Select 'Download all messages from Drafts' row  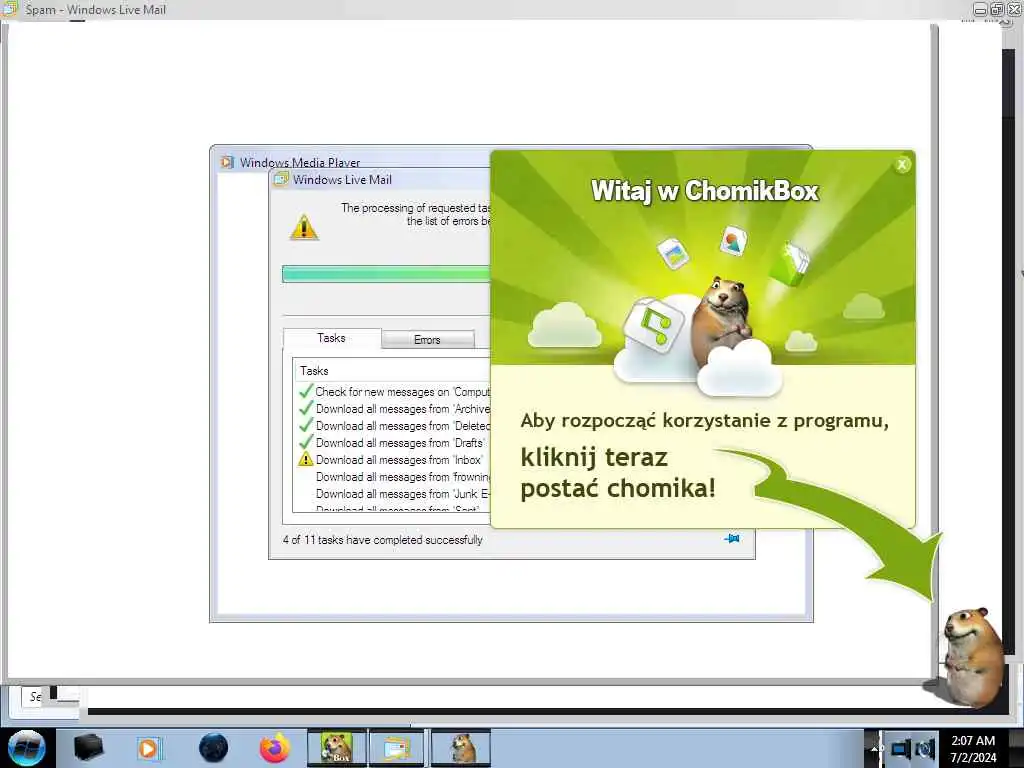[x=394, y=443]
